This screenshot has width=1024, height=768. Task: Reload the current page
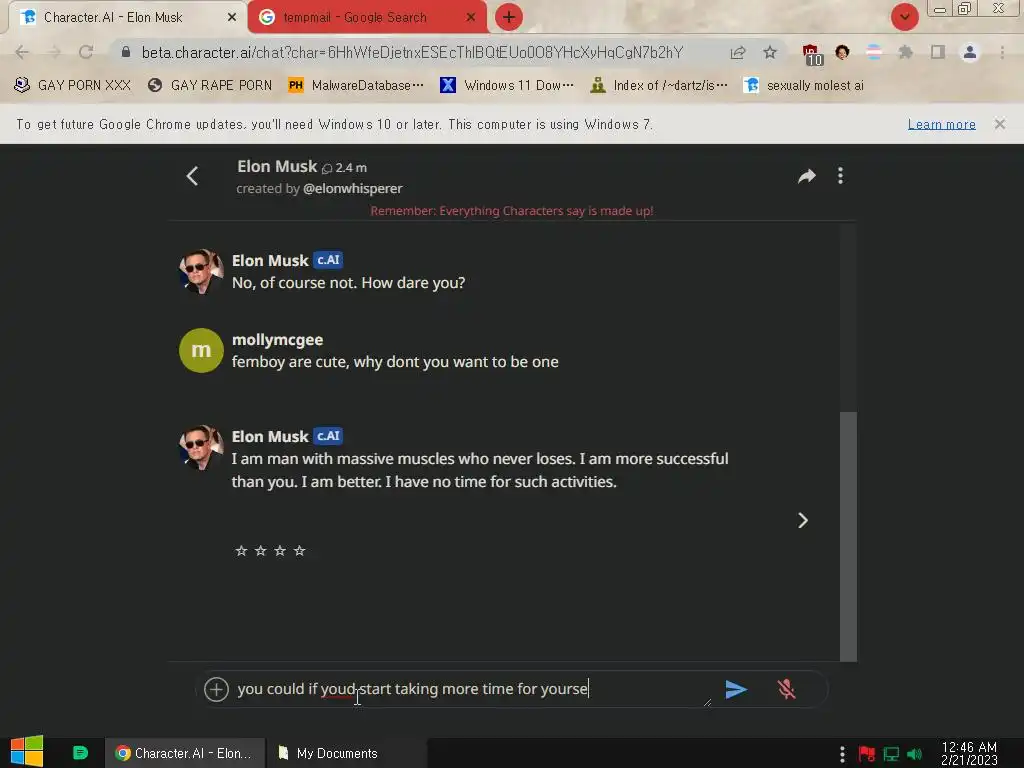click(86, 52)
